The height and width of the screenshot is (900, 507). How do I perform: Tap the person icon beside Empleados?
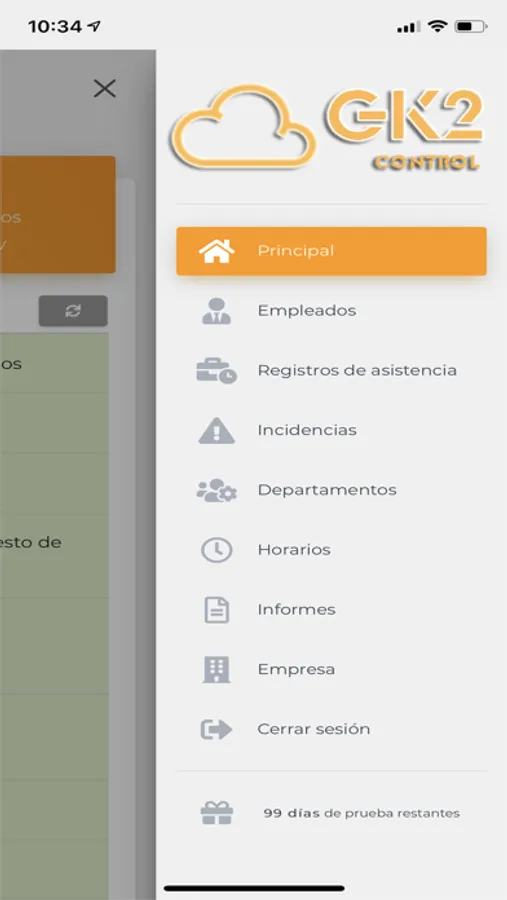click(x=216, y=311)
